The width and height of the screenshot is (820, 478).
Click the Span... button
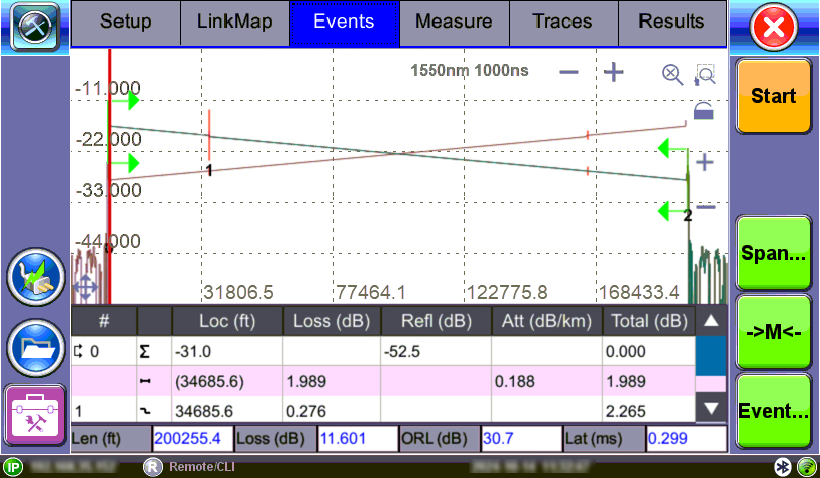pyautogui.click(x=773, y=254)
